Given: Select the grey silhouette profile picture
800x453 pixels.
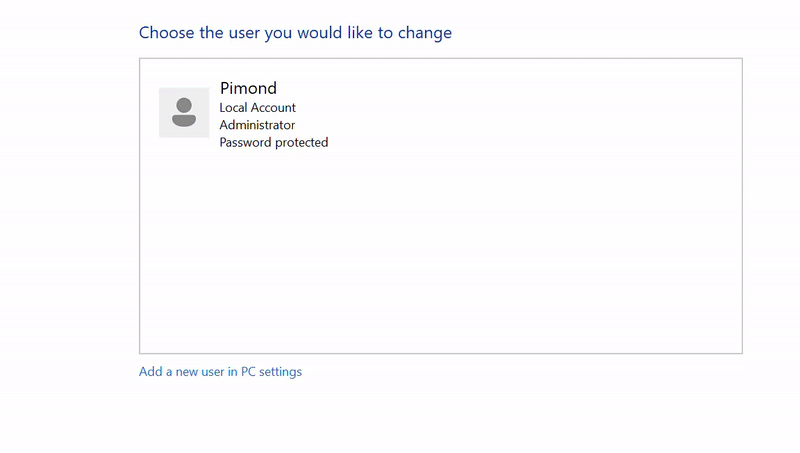Looking at the screenshot, I should [x=184, y=112].
